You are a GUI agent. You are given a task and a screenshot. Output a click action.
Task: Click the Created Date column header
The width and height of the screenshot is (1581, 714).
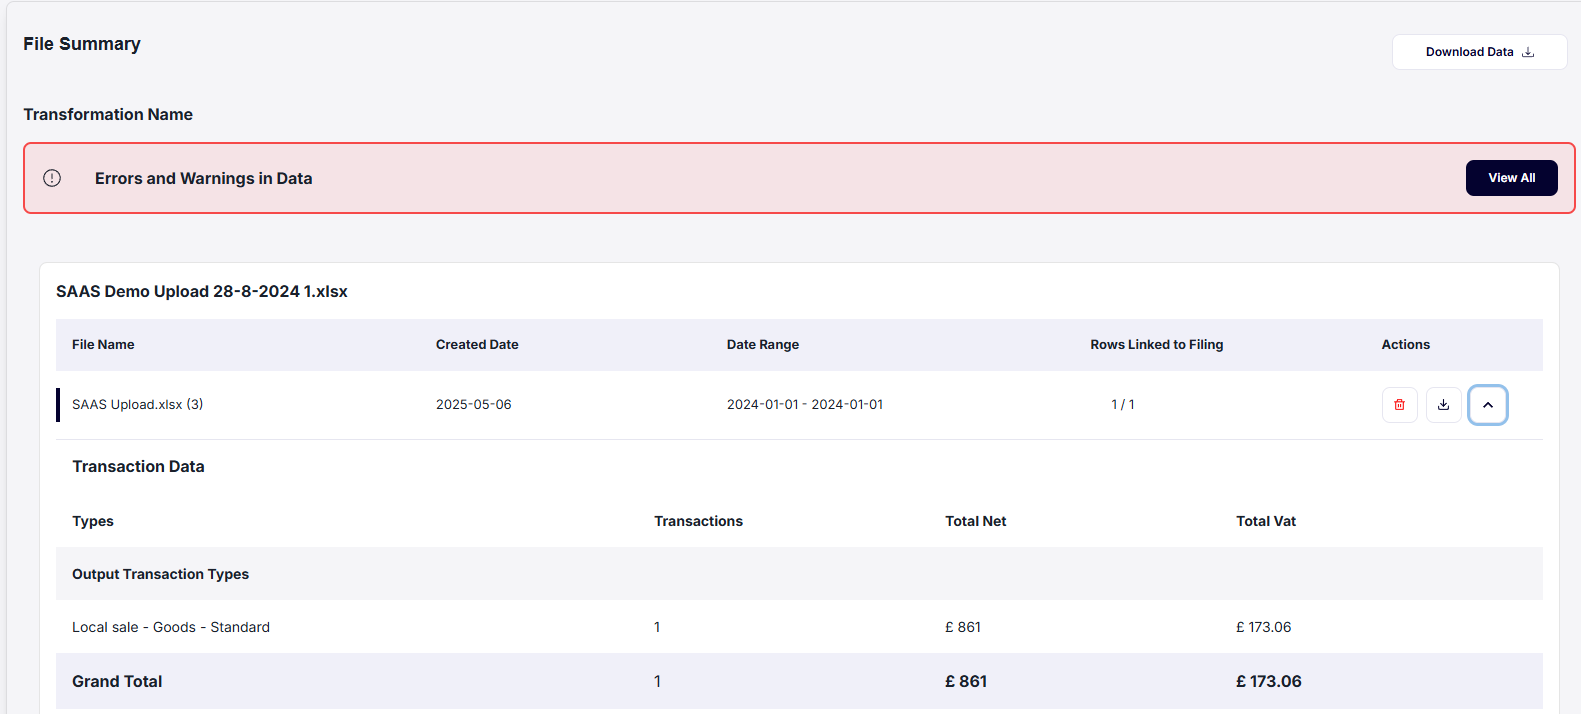pyautogui.click(x=477, y=345)
